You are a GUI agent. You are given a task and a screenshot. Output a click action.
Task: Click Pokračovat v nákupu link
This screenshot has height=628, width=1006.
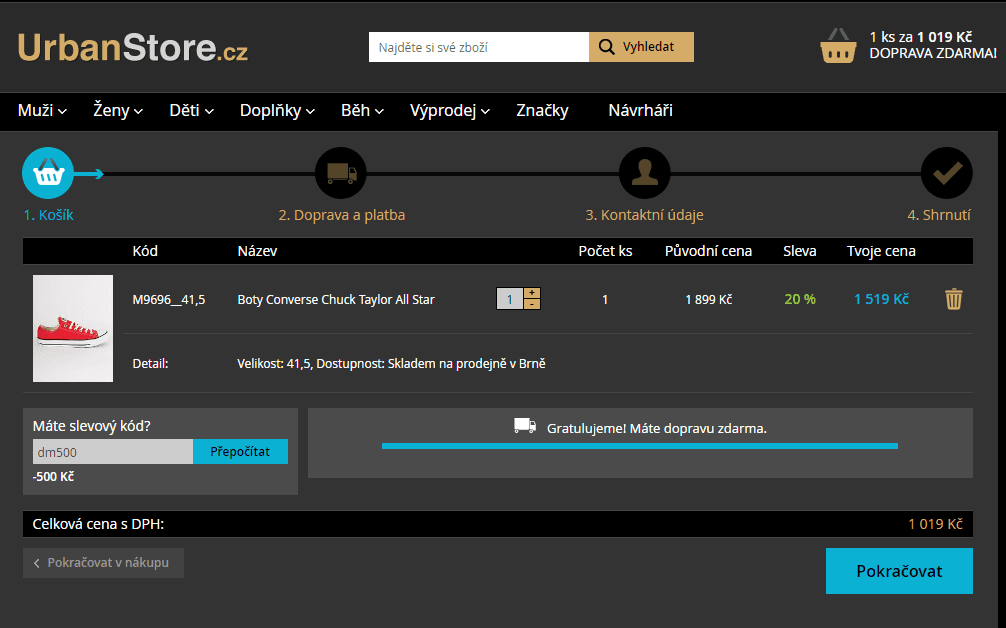(103, 563)
